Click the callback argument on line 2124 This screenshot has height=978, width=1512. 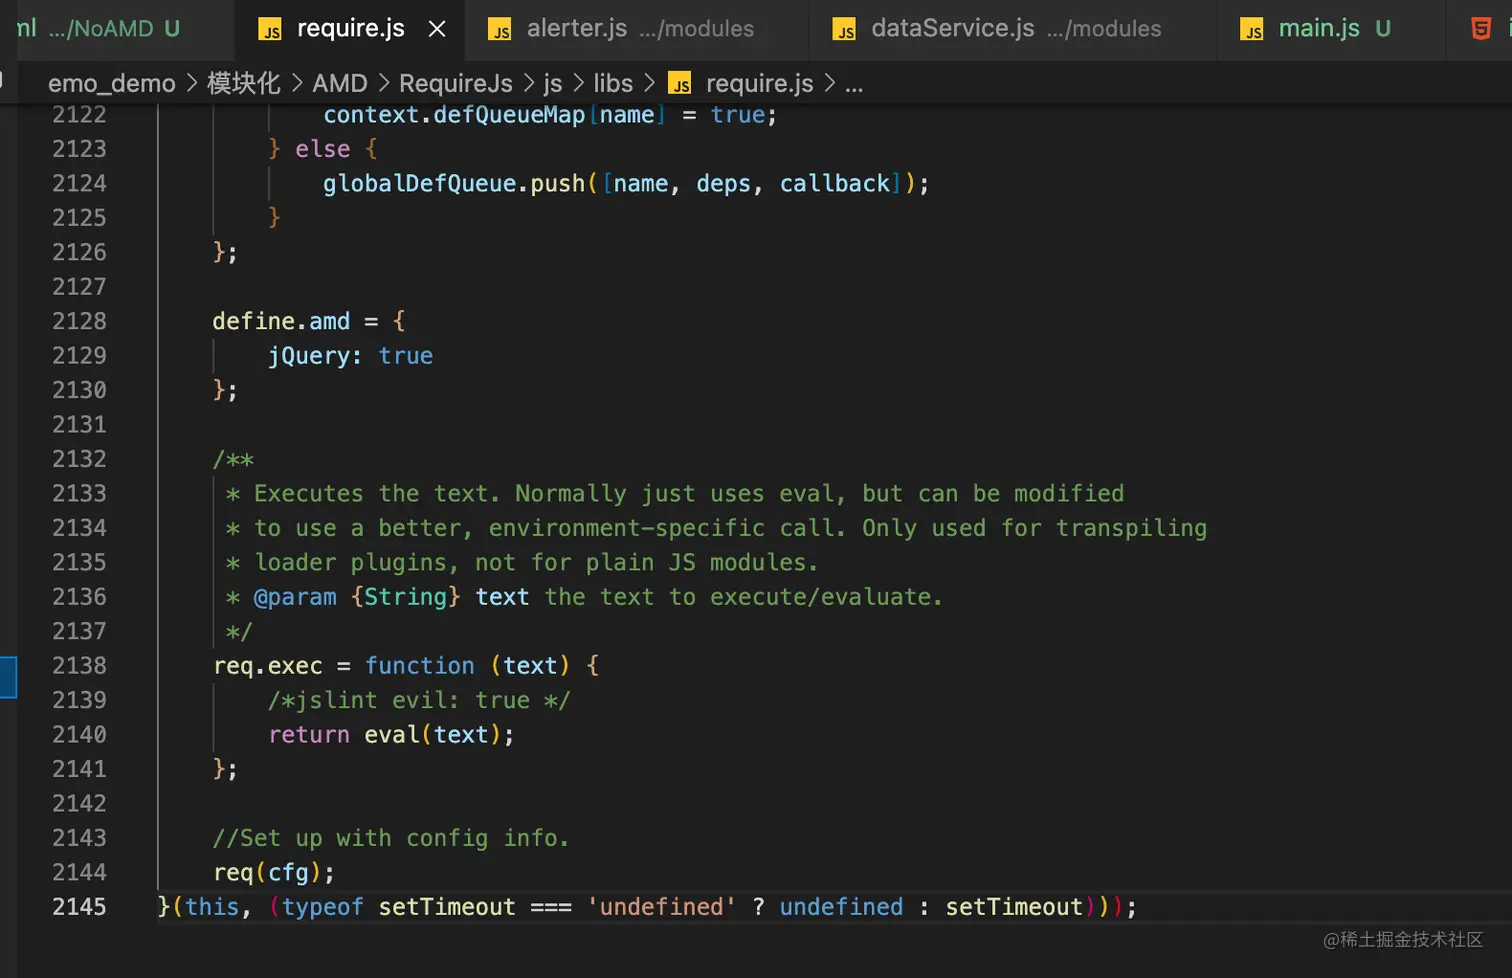coord(835,184)
